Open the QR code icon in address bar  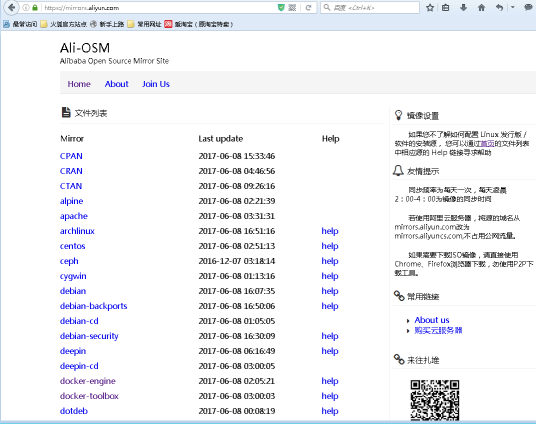point(292,8)
